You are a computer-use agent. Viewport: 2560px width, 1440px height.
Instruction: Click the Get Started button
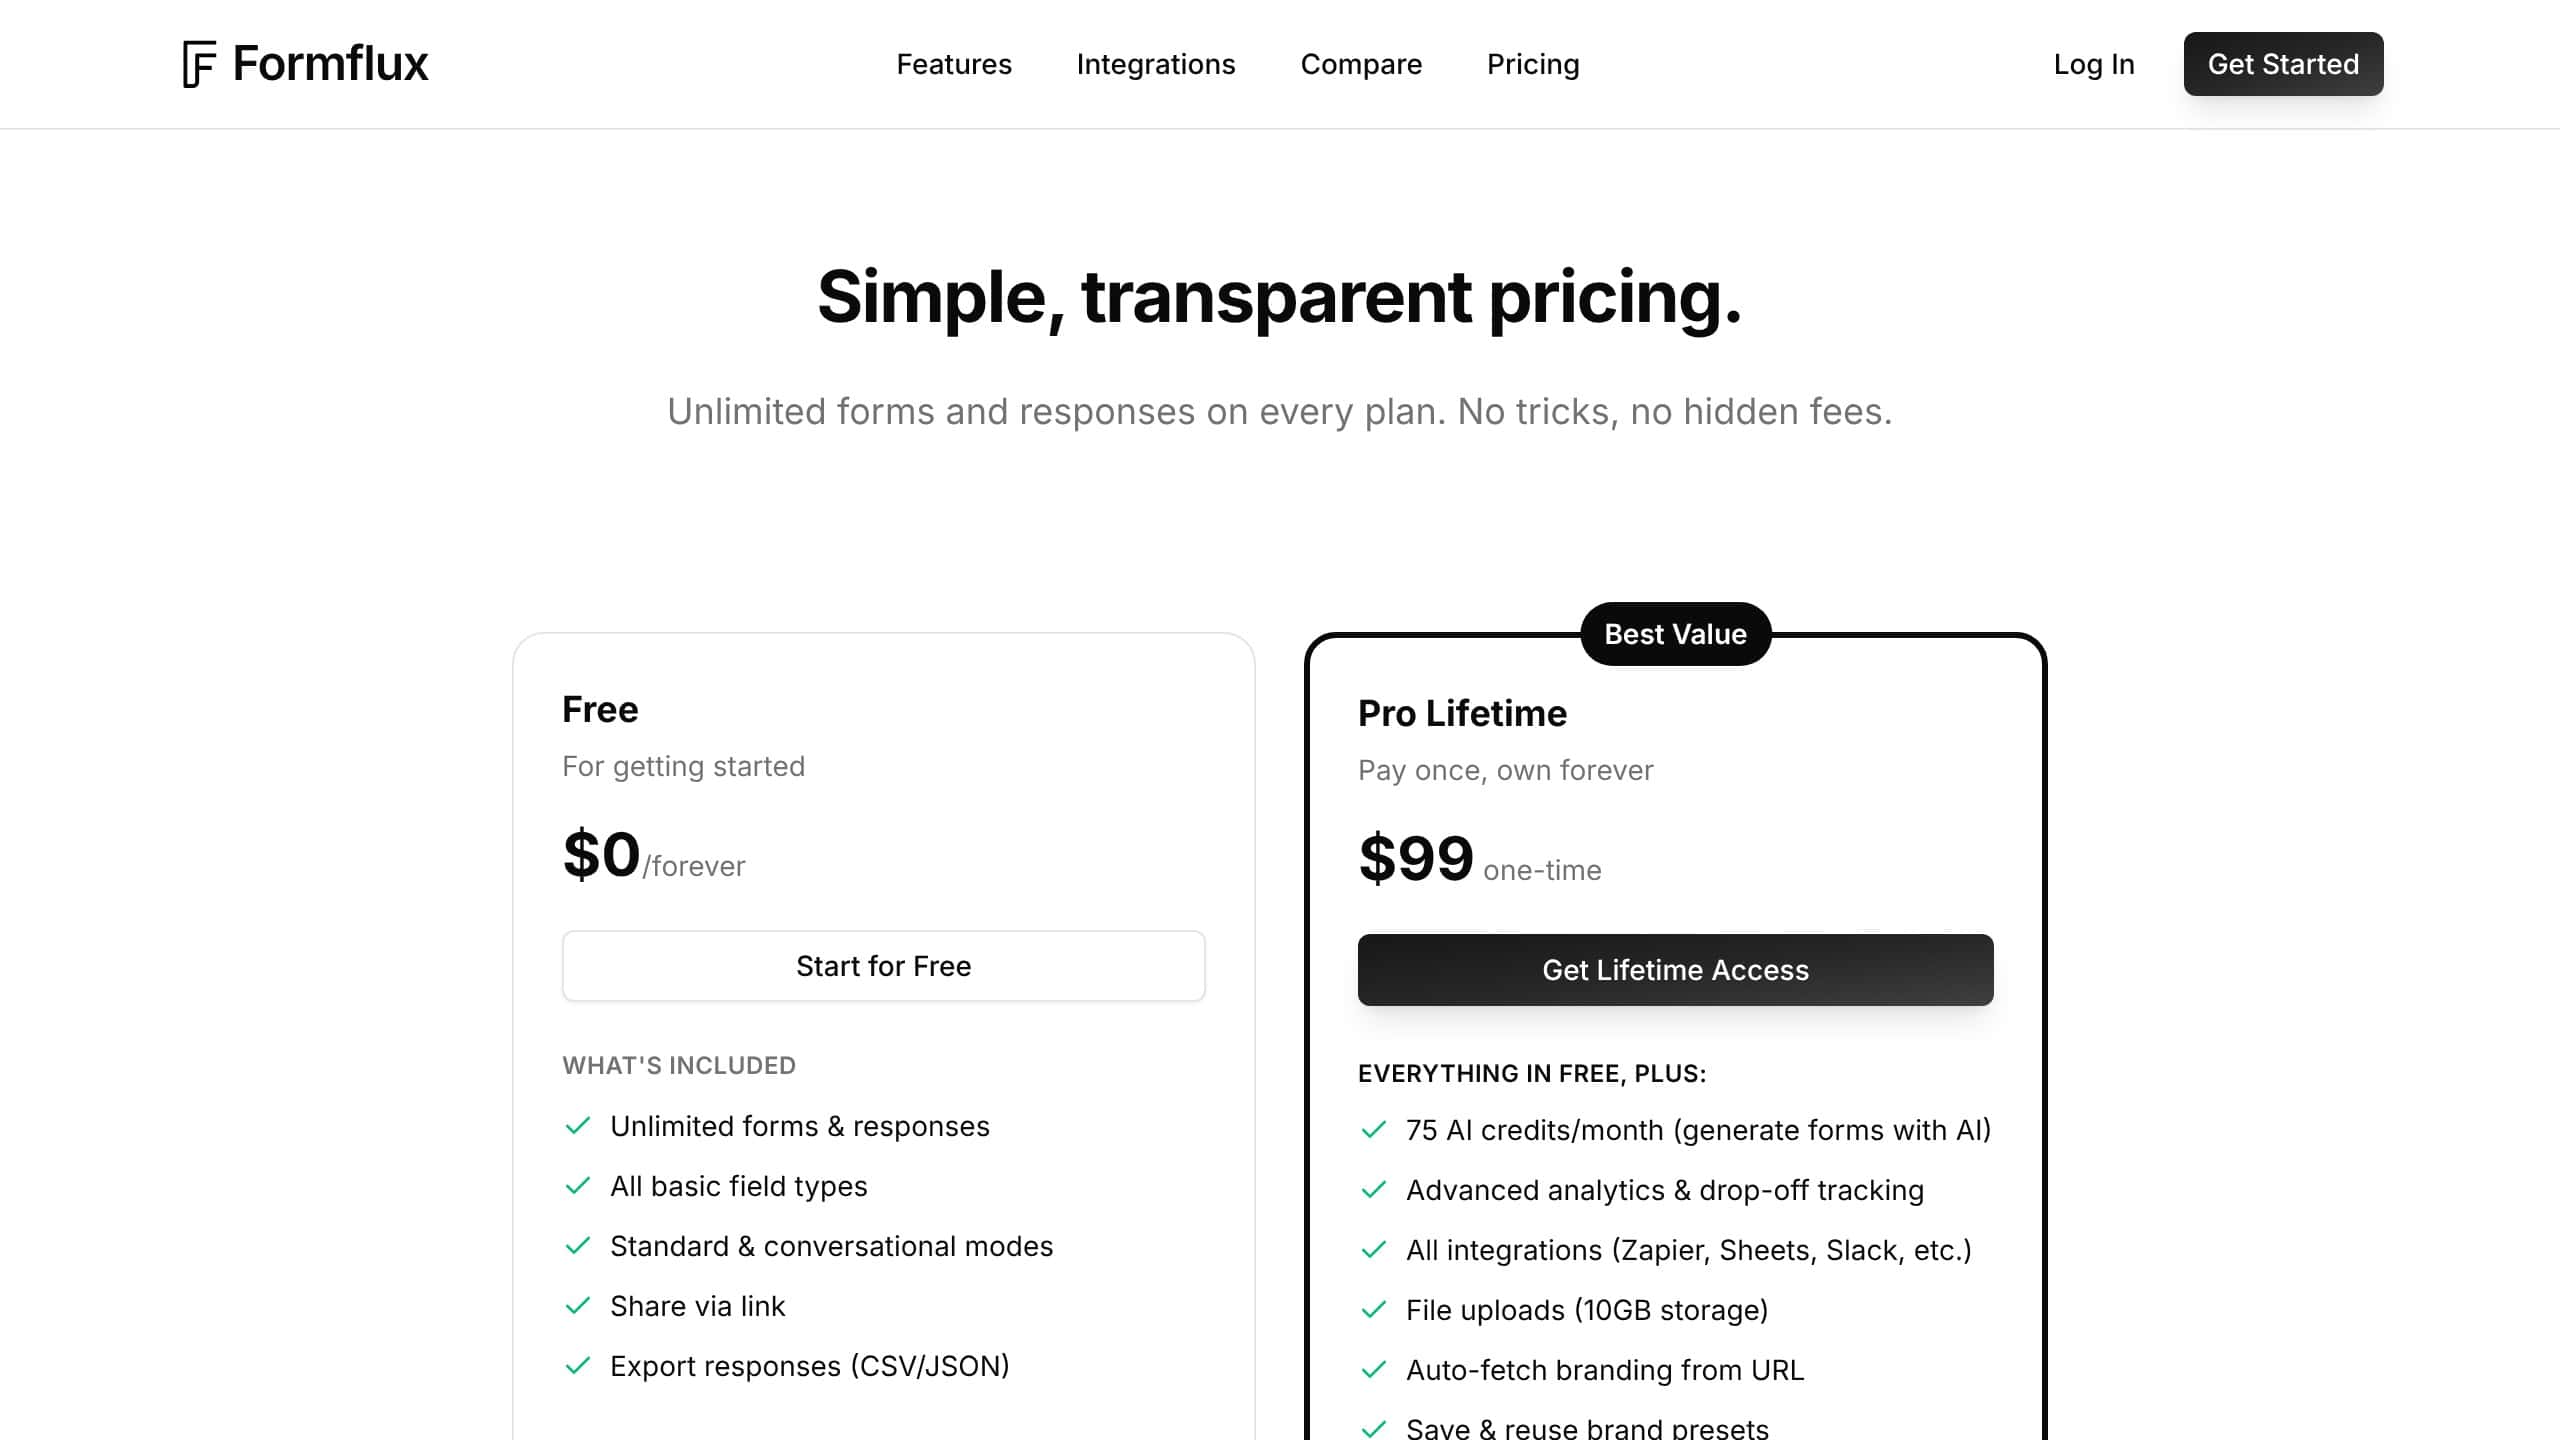pos(2283,64)
